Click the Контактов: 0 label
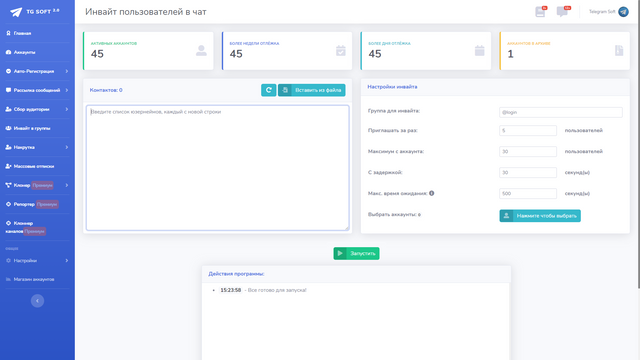Viewport: 640px width, 360px height. pyautogui.click(x=106, y=90)
